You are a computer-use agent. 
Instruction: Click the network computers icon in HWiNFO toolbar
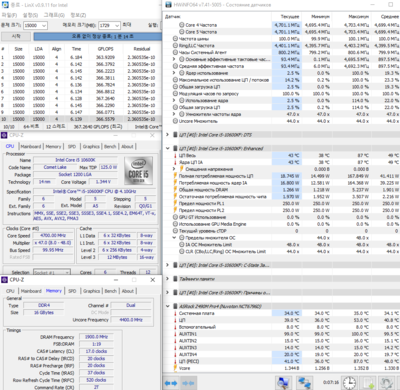(x=304, y=383)
